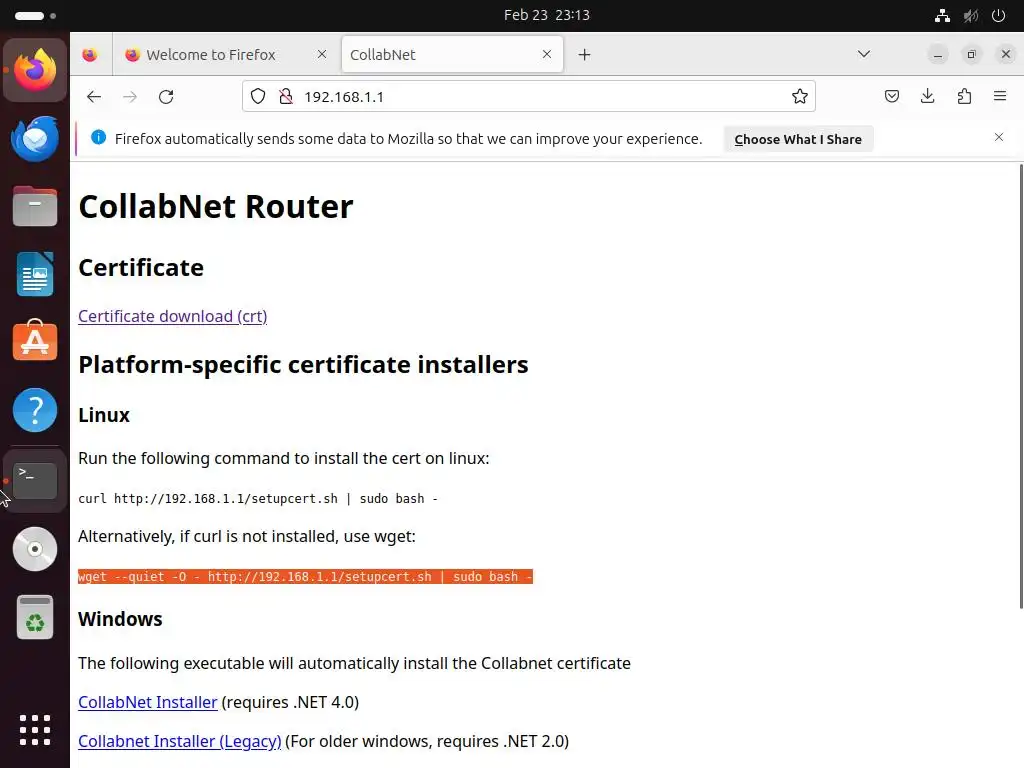Dismiss the Mozilla data notification bar

pos(999,137)
